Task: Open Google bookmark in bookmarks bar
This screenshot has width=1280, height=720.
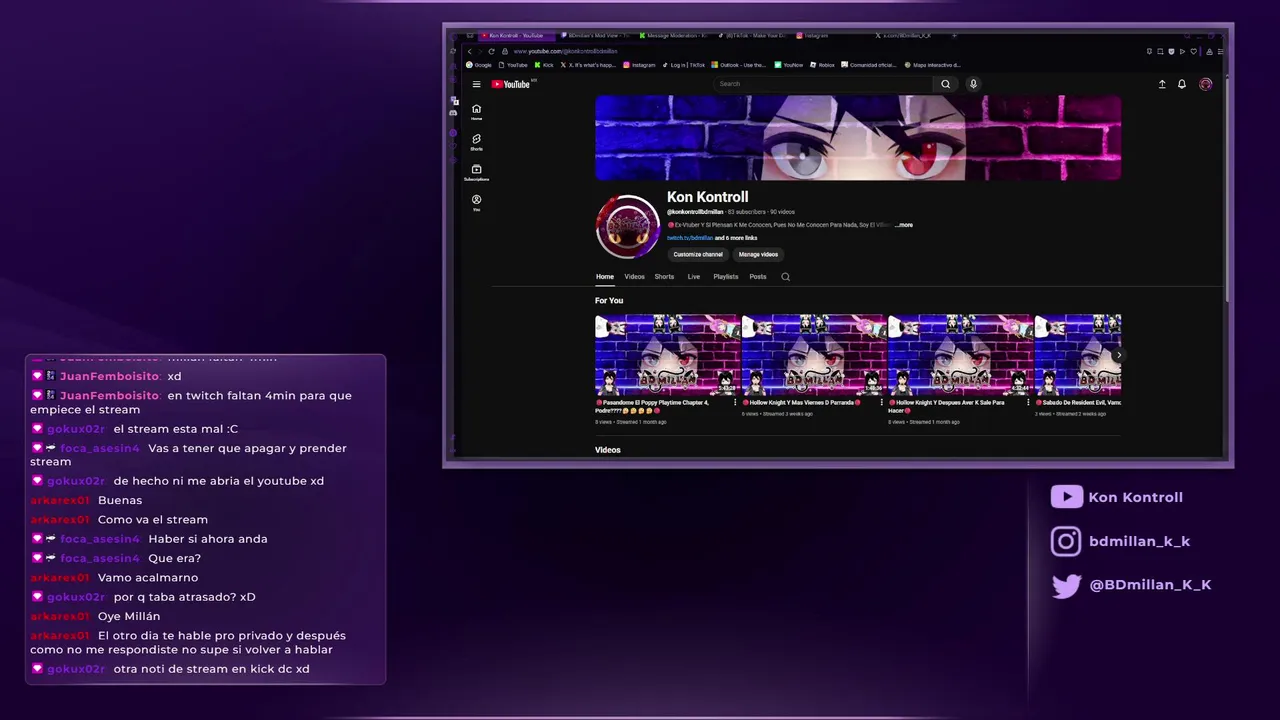Action: [479, 65]
